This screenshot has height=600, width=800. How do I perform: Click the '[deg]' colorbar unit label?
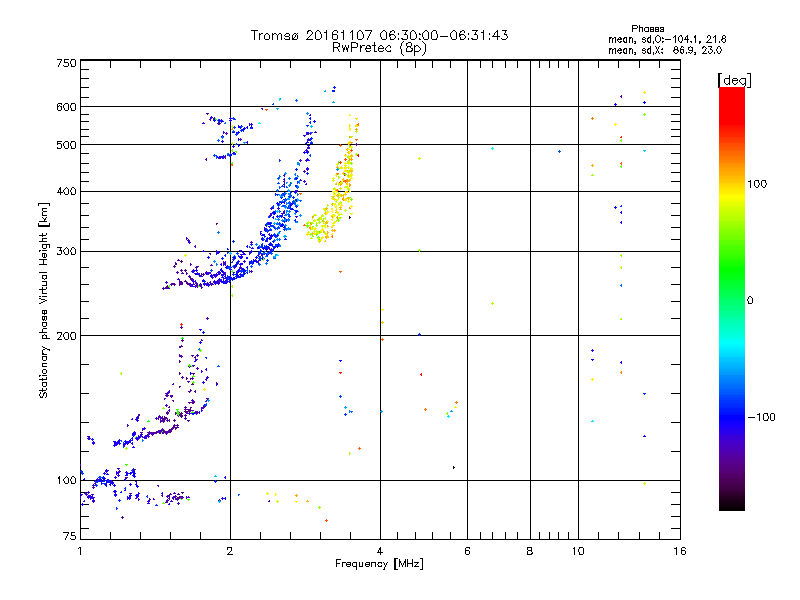click(x=734, y=80)
